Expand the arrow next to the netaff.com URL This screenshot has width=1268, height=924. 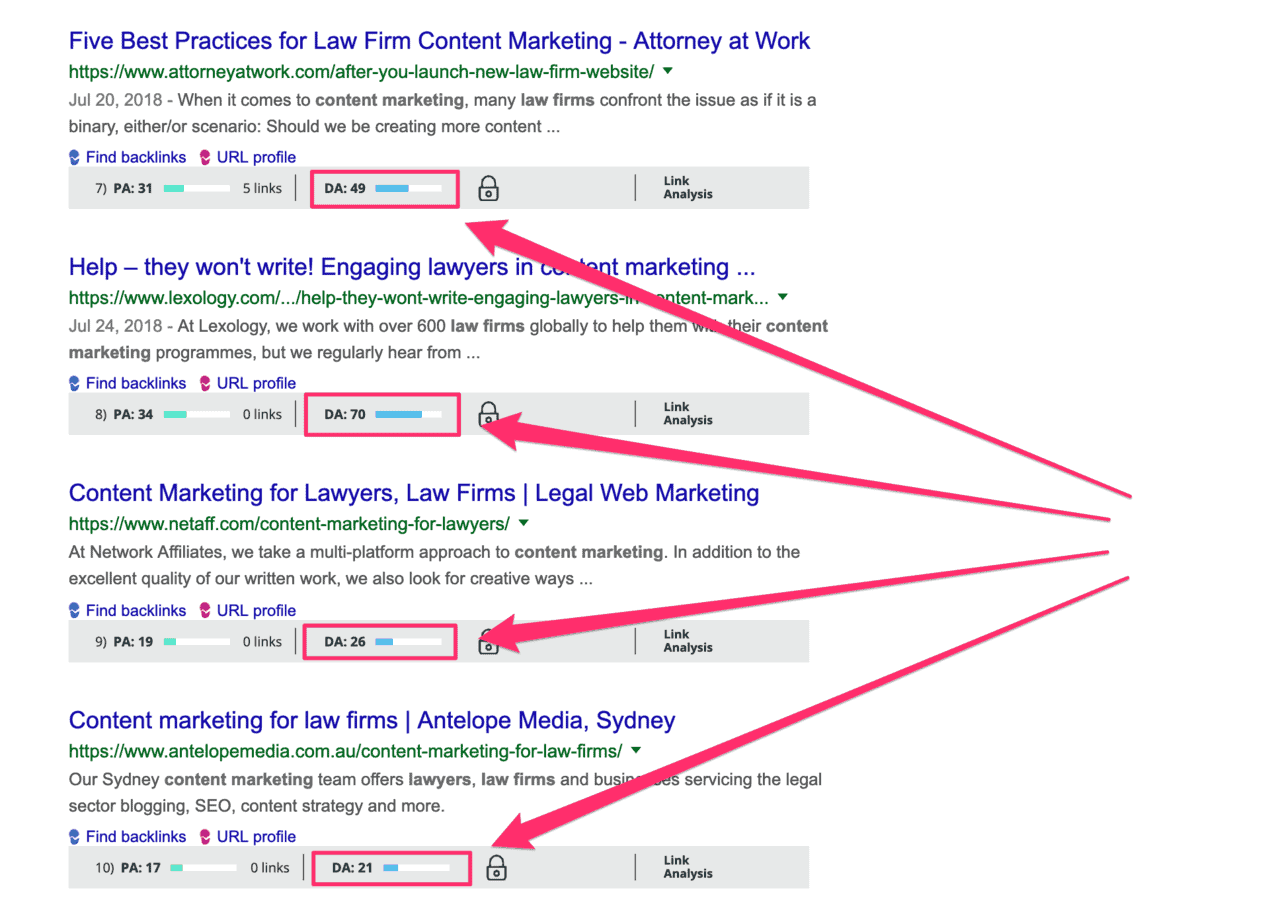click(x=524, y=522)
